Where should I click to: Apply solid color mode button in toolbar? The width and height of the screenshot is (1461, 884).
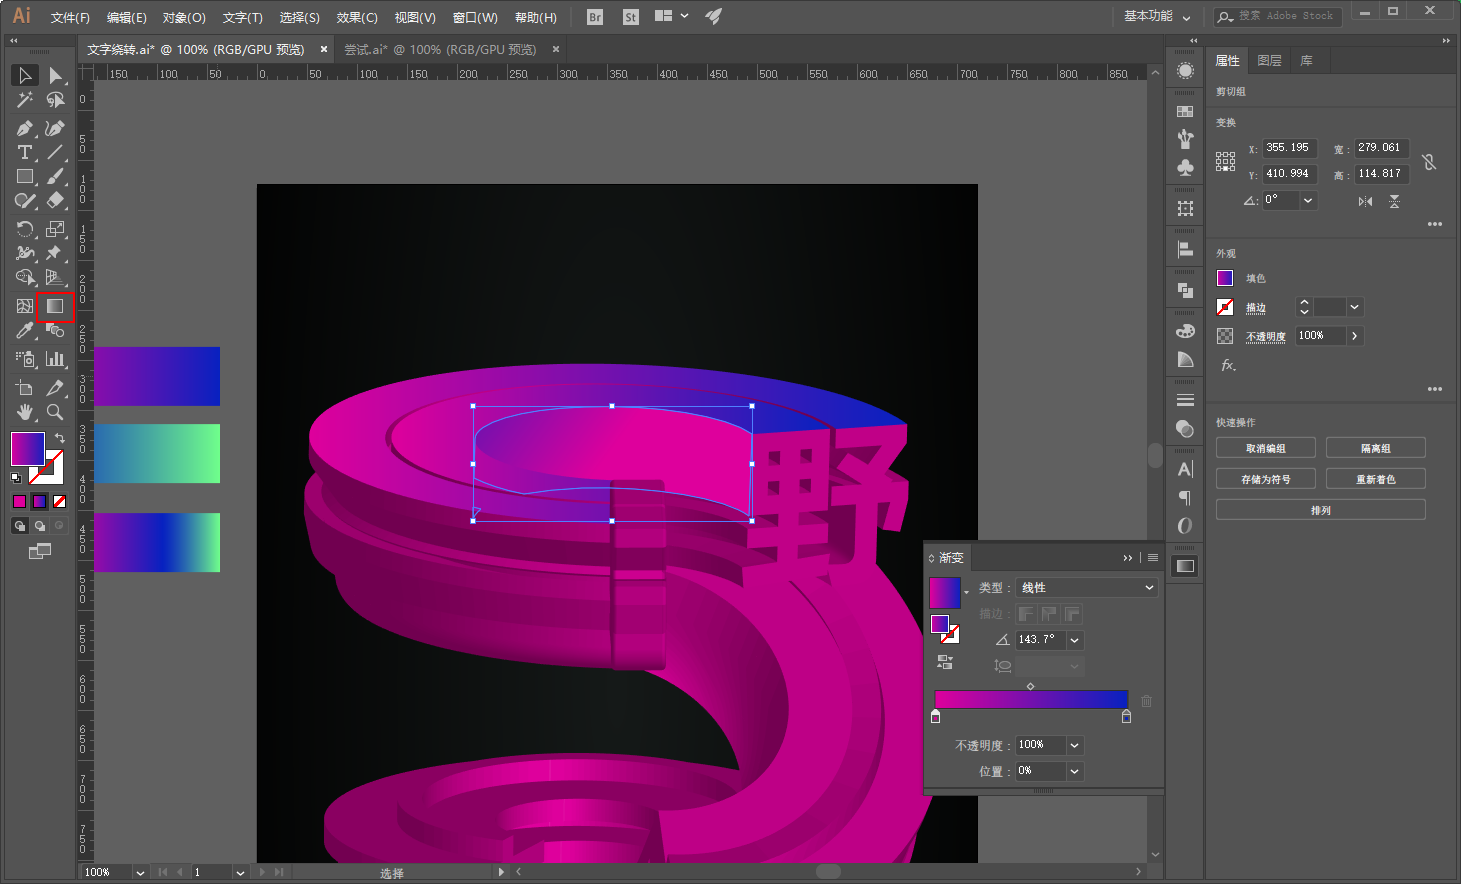(20, 502)
